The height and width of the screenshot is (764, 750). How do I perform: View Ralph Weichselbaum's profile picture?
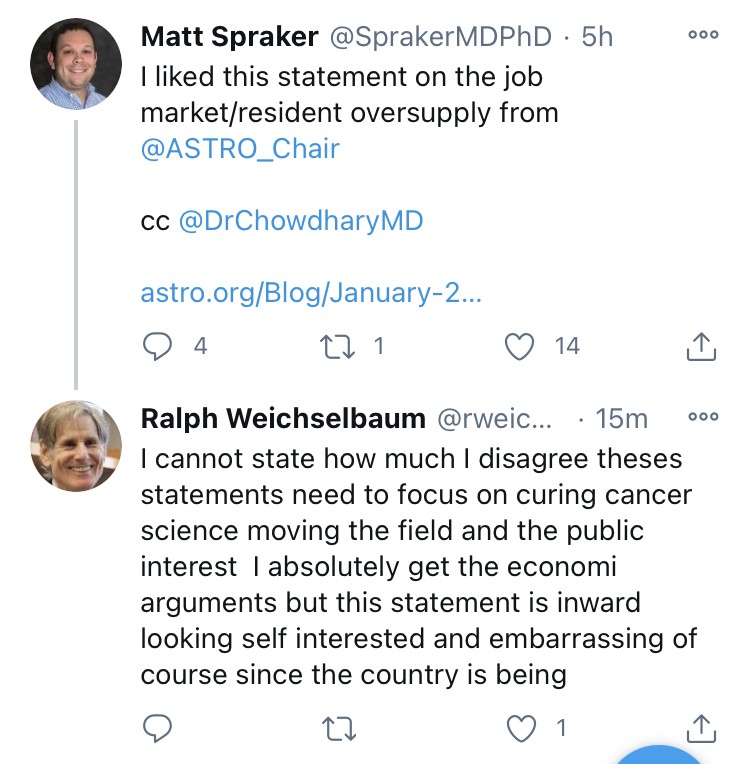(x=76, y=446)
